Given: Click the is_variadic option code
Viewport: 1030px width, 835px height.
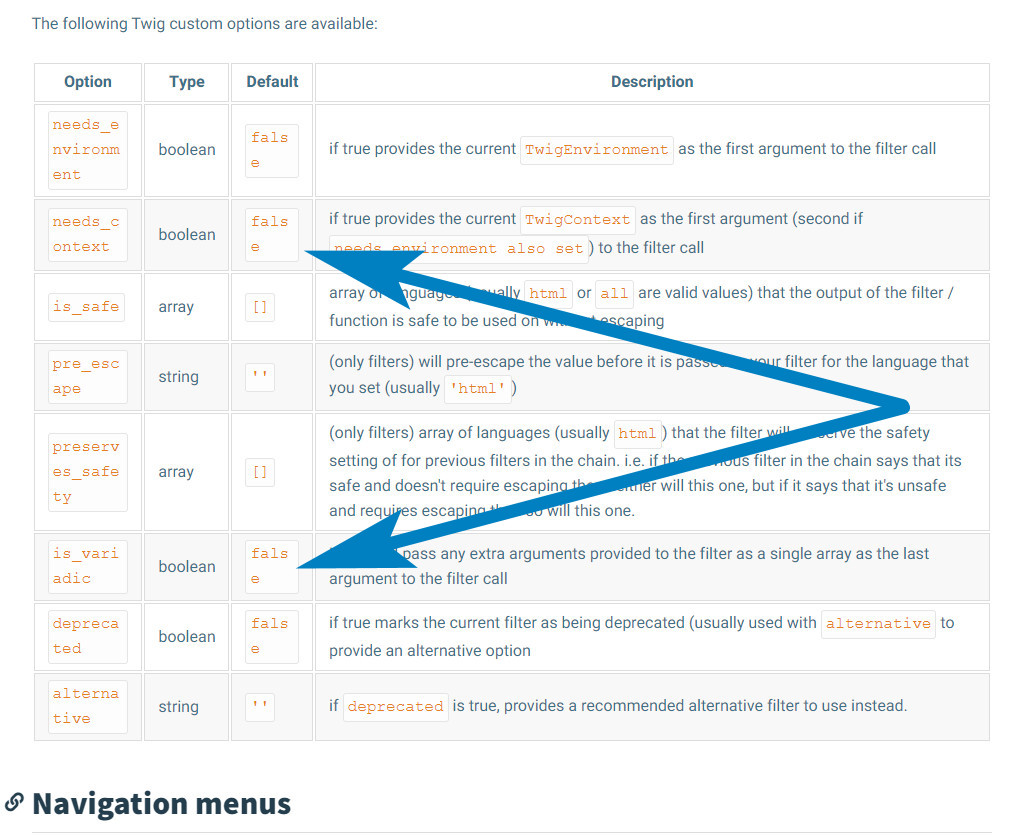Looking at the screenshot, I should (x=87, y=566).
